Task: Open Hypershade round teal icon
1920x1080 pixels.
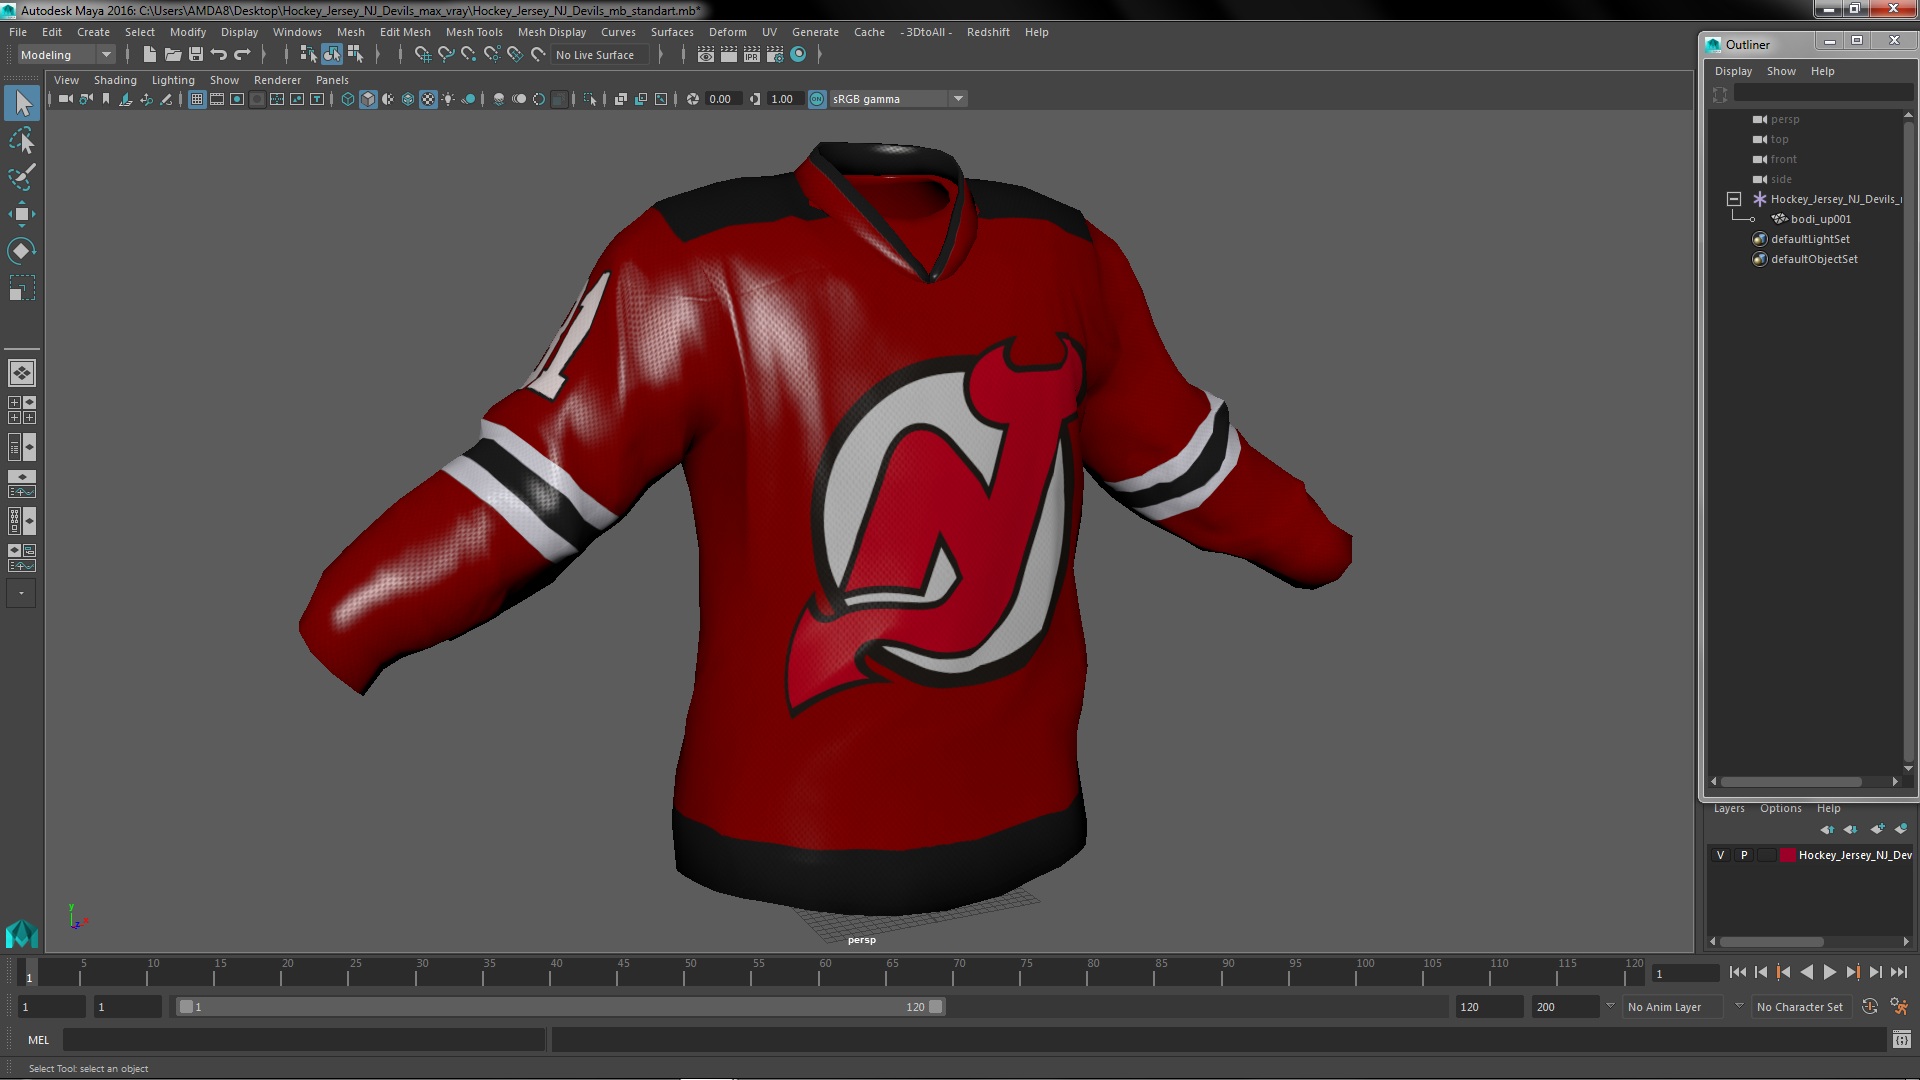Action: point(798,55)
